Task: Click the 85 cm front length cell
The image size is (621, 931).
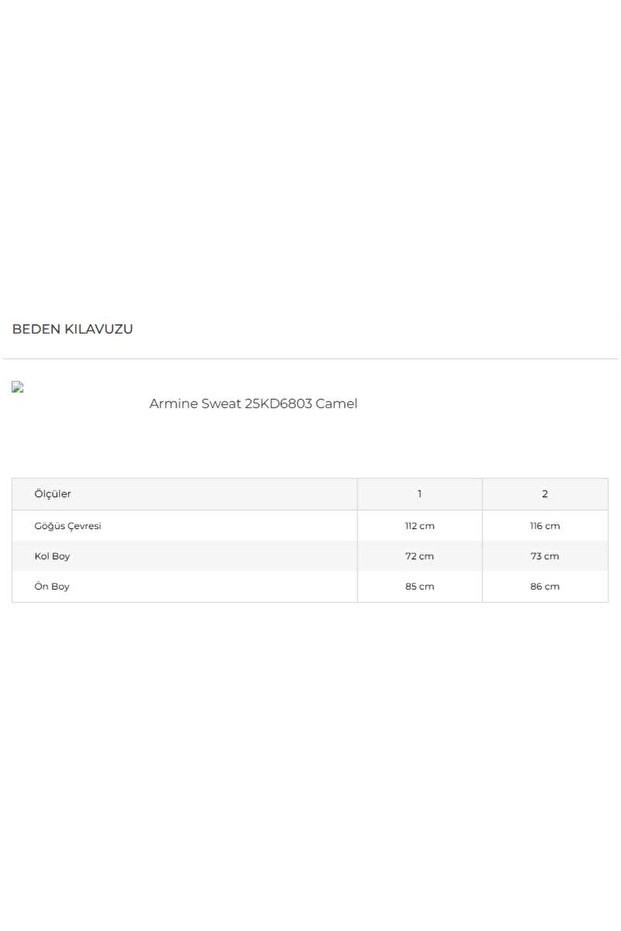Action: [420, 587]
